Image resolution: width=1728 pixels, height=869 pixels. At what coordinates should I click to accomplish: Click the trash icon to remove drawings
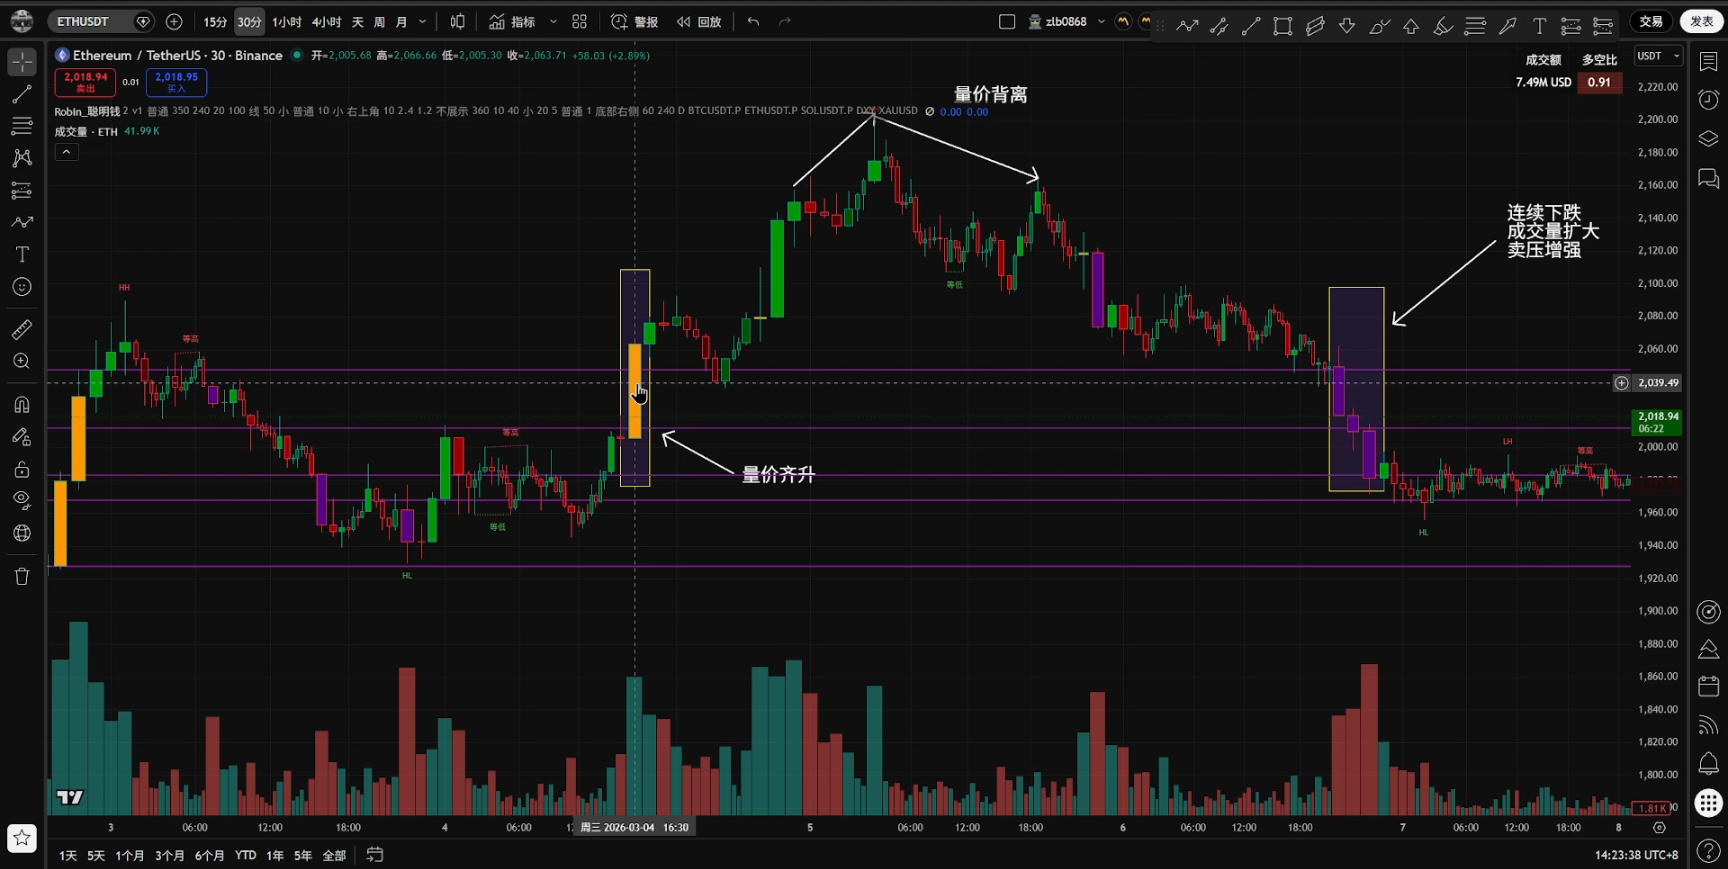pyautogui.click(x=22, y=576)
